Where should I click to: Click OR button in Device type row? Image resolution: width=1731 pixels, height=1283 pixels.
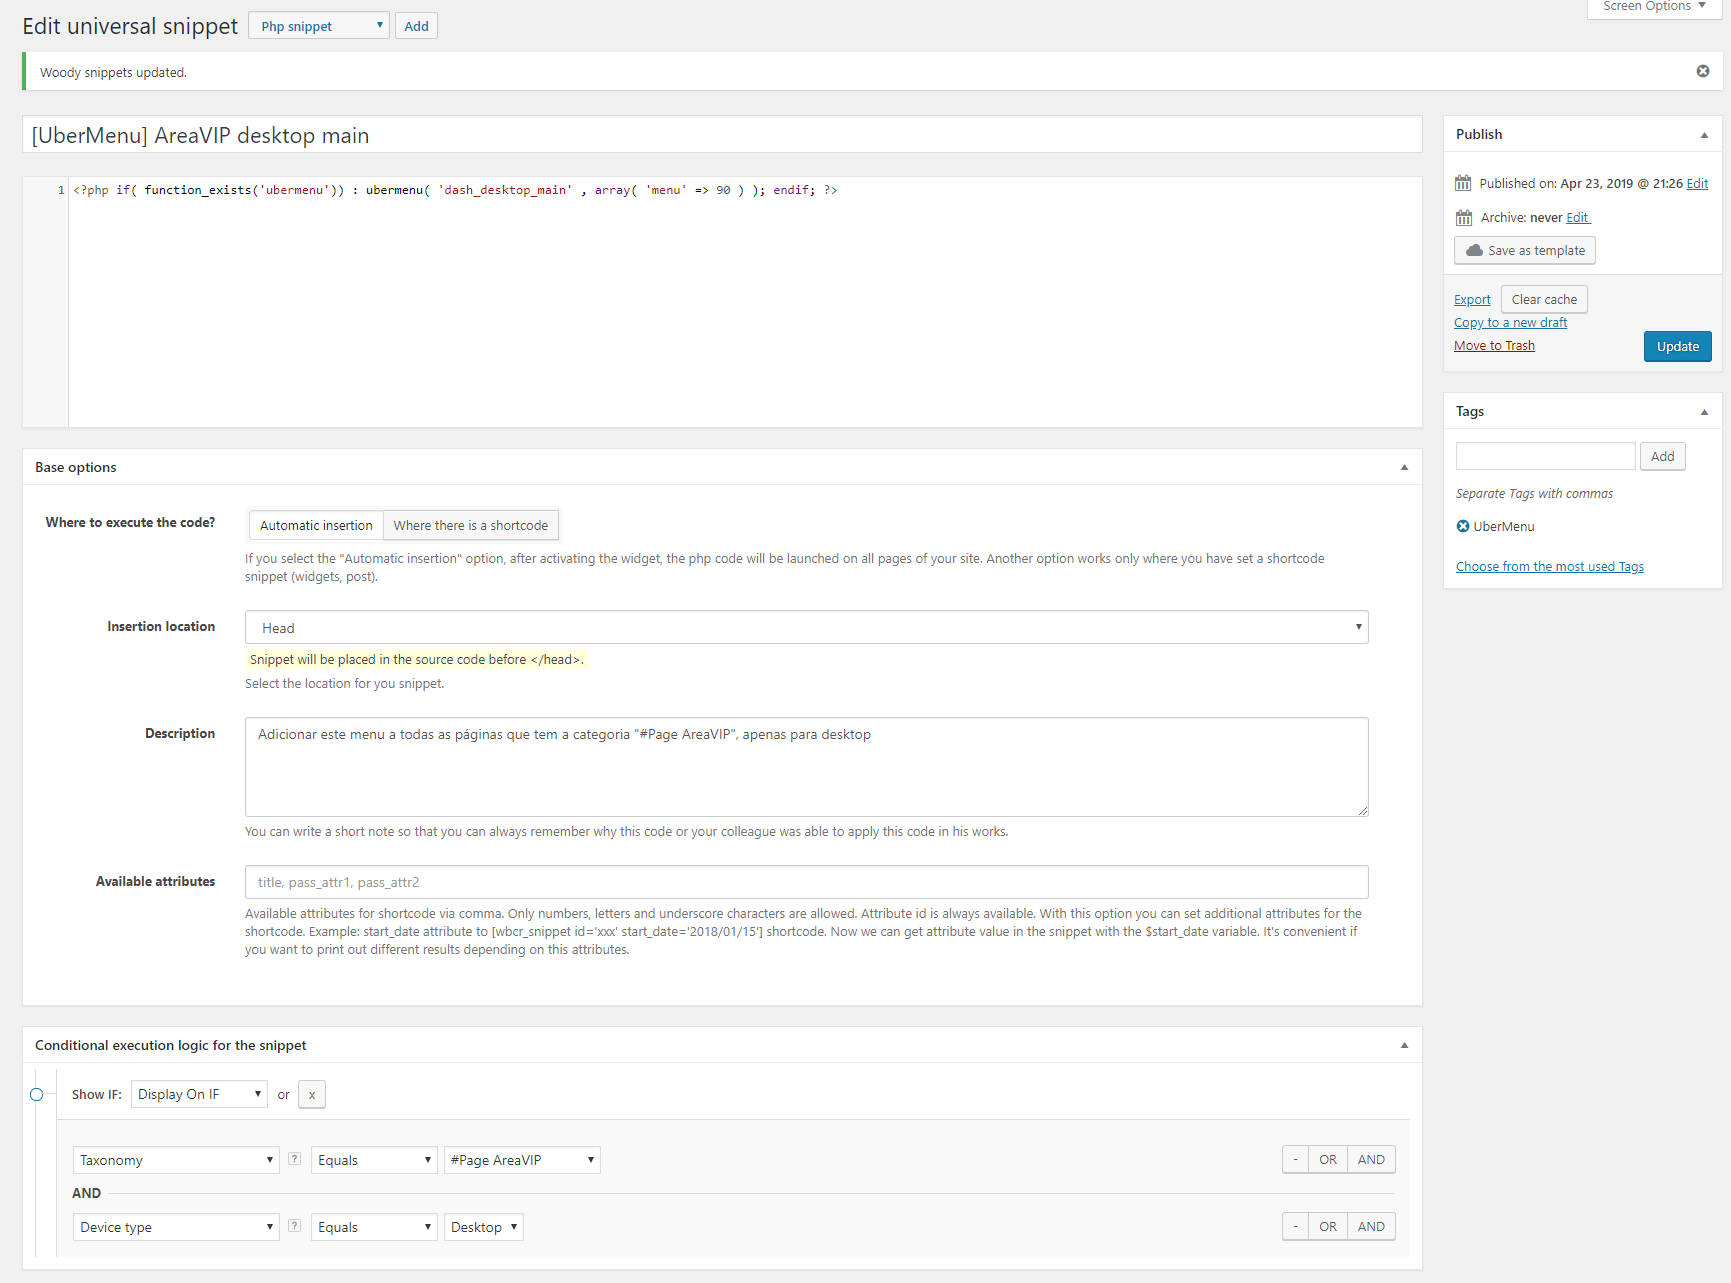1328,1226
